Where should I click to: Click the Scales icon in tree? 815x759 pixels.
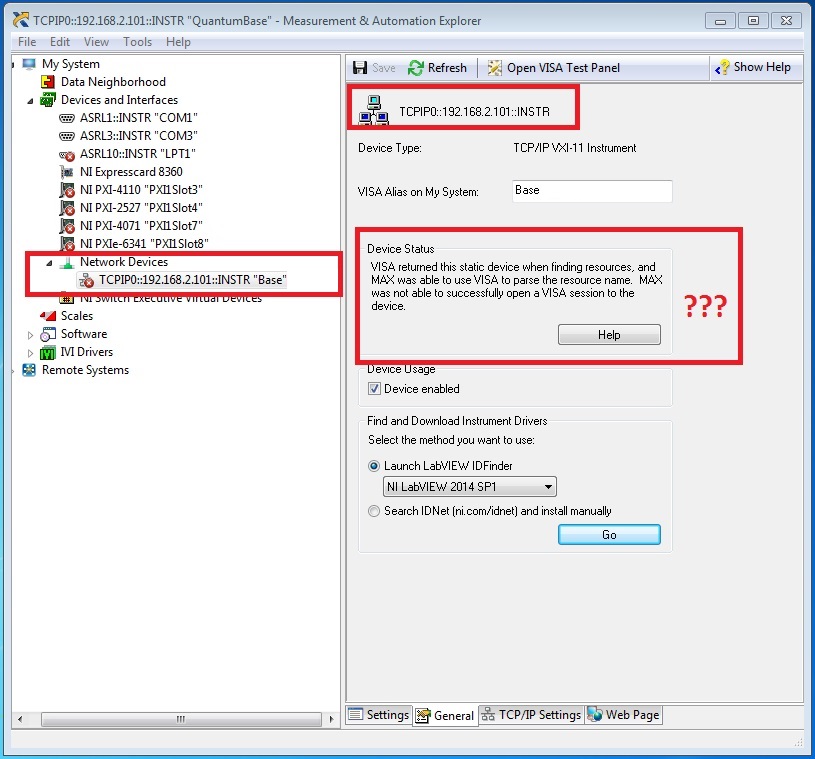[x=48, y=316]
